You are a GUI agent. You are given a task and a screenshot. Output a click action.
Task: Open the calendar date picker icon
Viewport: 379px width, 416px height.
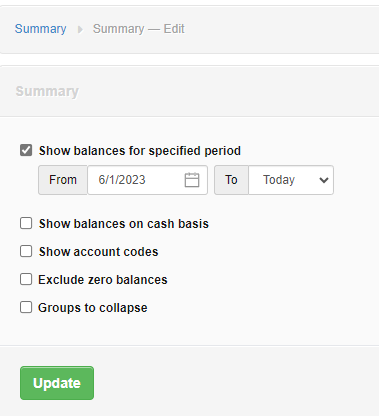(x=192, y=180)
